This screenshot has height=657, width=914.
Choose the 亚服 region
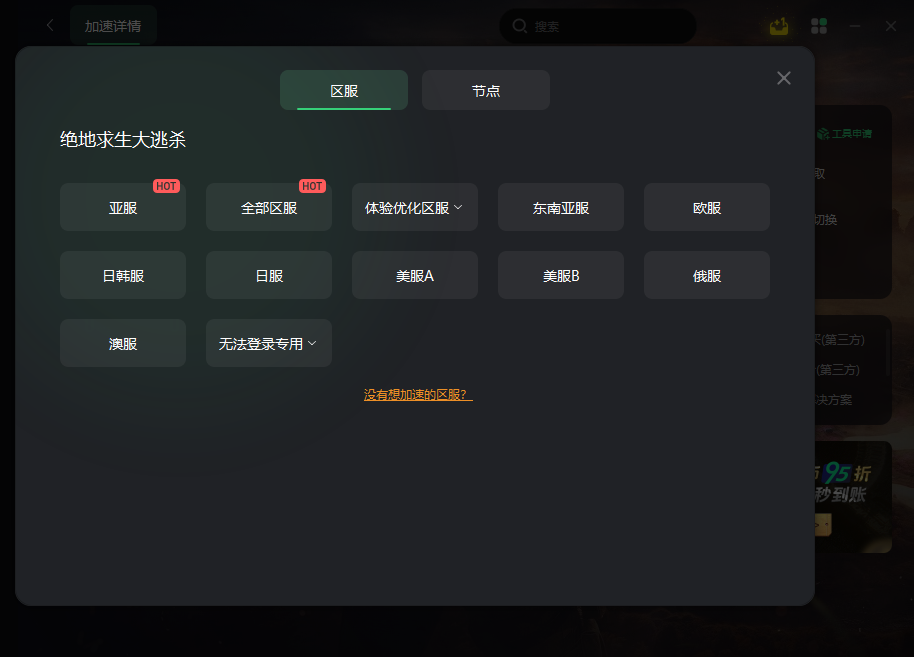pyautogui.click(x=123, y=208)
